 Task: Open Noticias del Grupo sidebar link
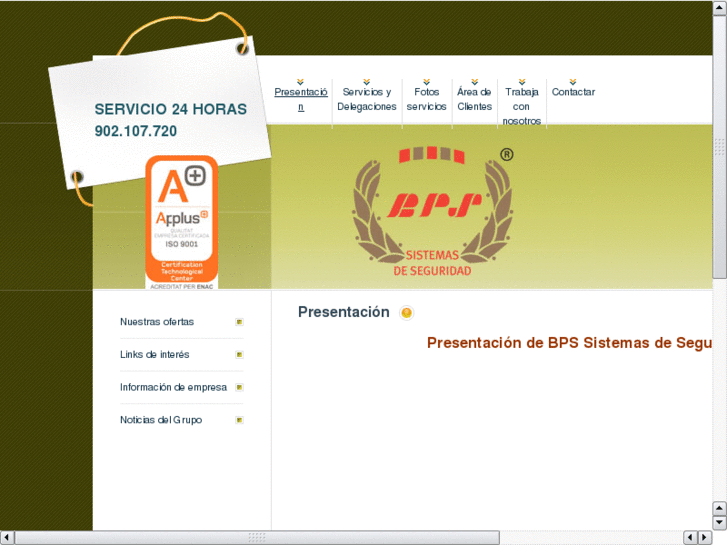pyautogui.click(x=161, y=420)
